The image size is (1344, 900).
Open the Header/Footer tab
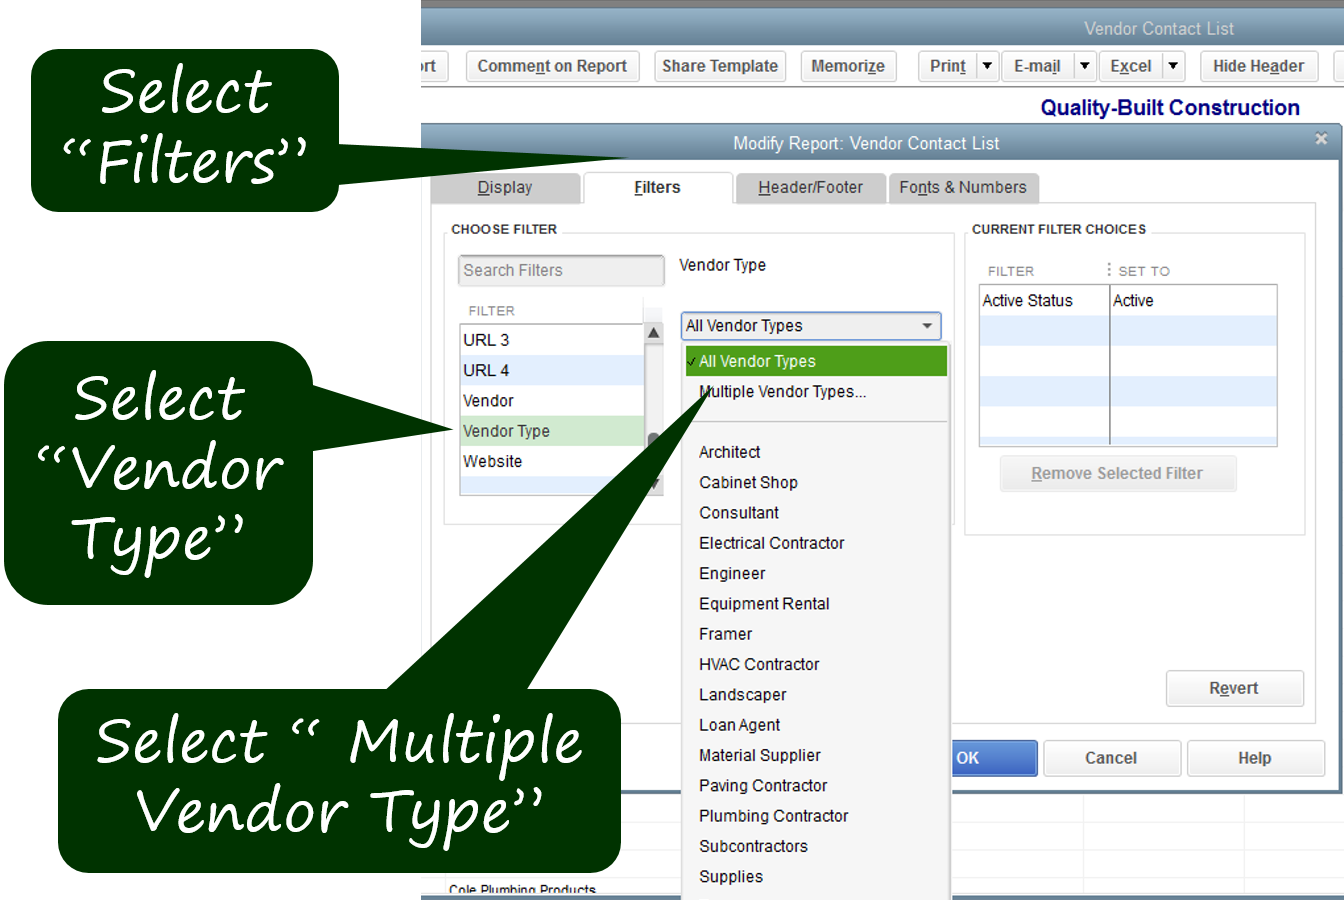coord(810,188)
